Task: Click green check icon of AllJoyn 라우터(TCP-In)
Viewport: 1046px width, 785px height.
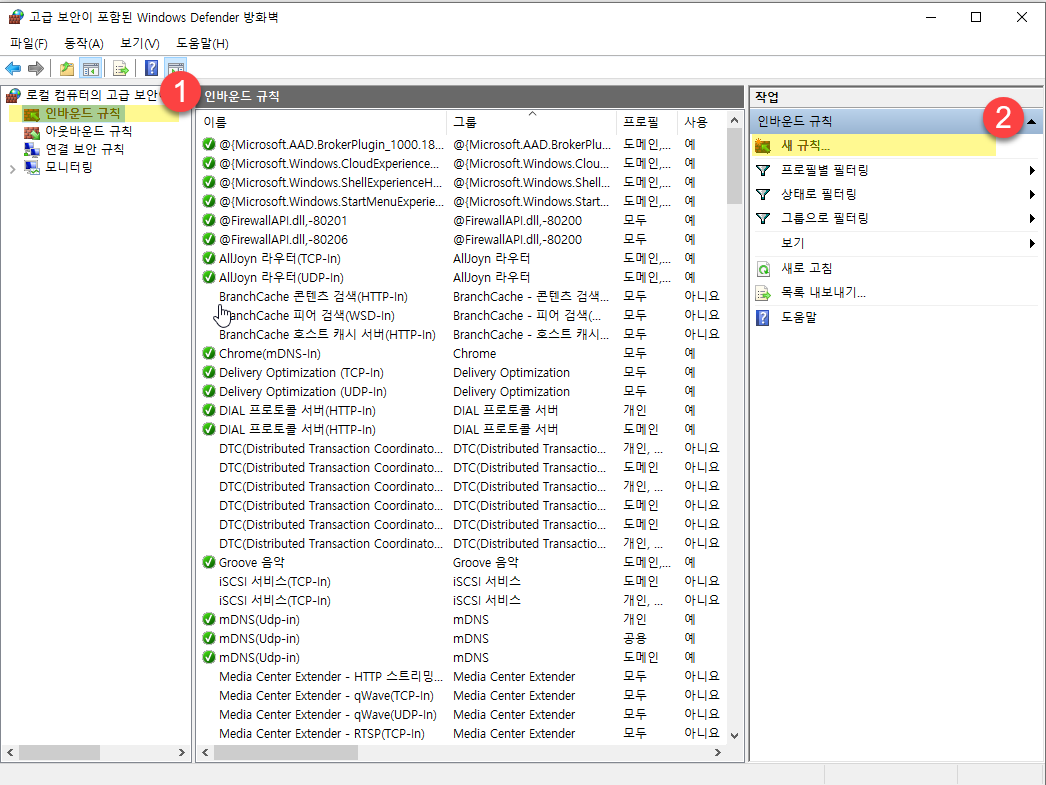Action: [x=209, y=258]
